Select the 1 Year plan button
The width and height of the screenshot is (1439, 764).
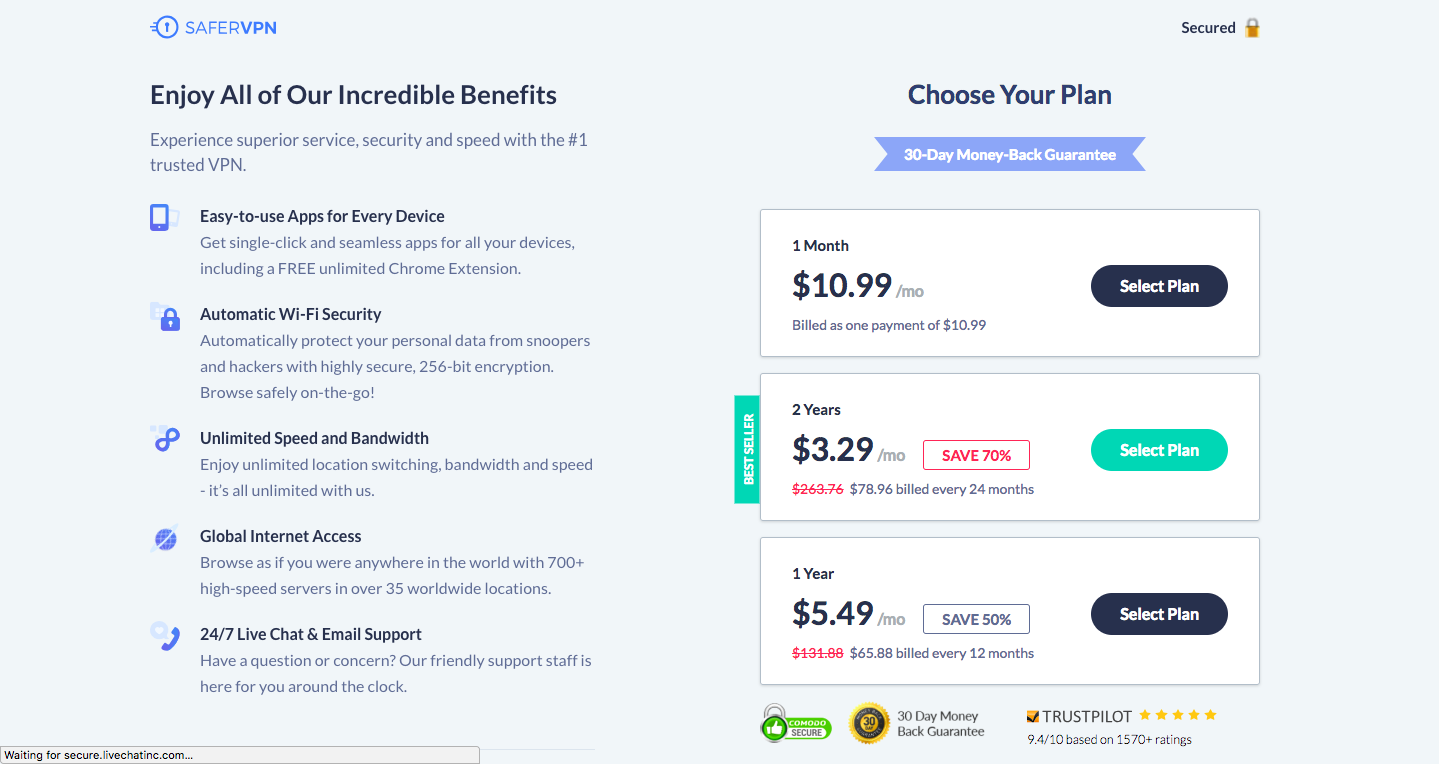(x=1159, y=614)
